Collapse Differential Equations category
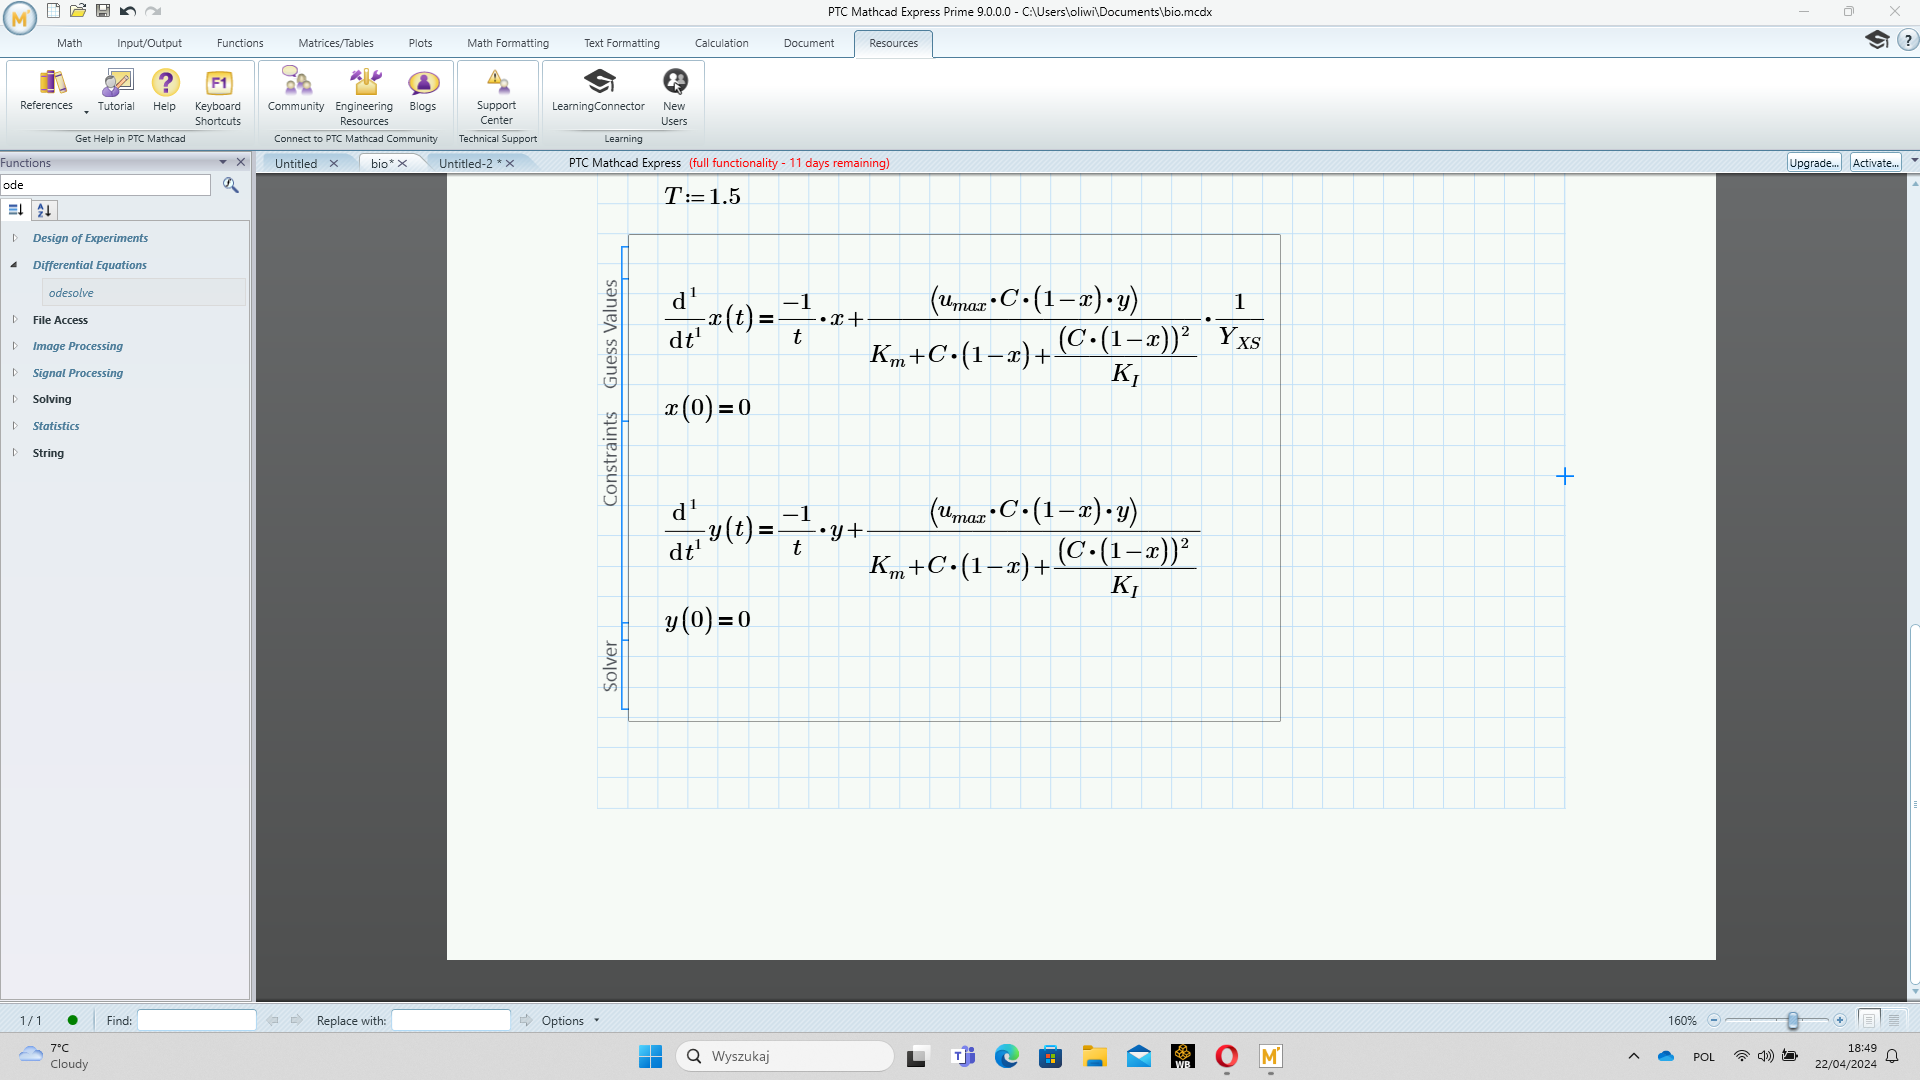The height and width of the screenshot is (1080, 1920). point(14,265)
